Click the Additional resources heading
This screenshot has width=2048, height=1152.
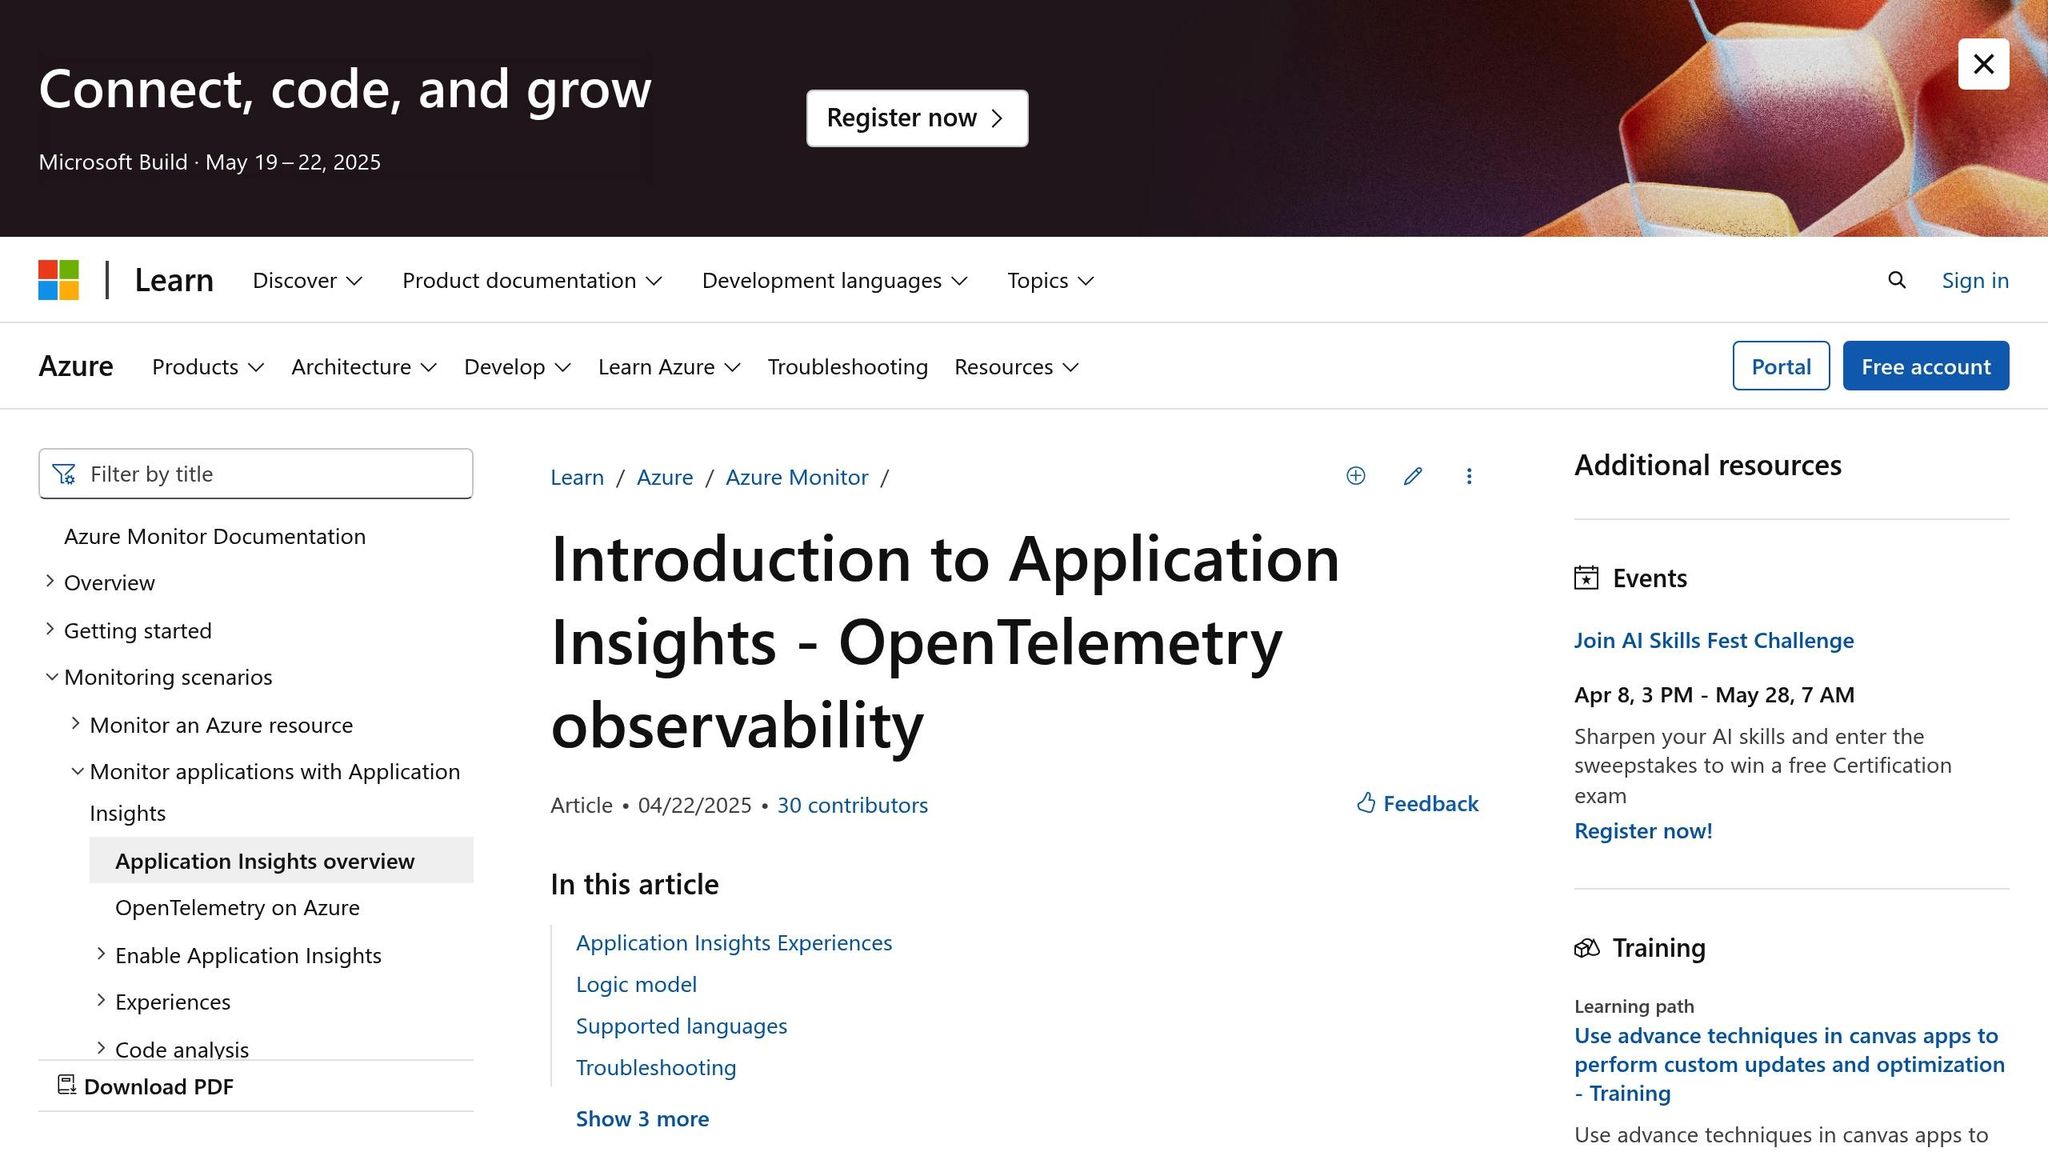pyautogui.click(x=1707, y=465)
